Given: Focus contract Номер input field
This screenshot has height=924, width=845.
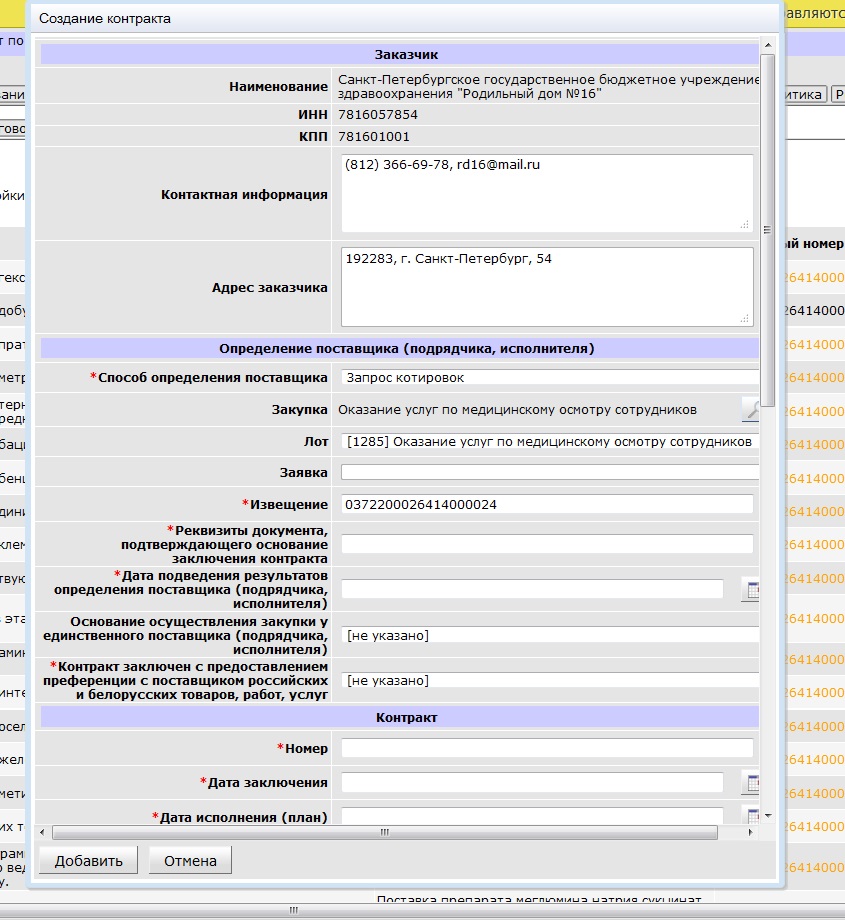Looking at the screenshot, I should tap(547, 748).
